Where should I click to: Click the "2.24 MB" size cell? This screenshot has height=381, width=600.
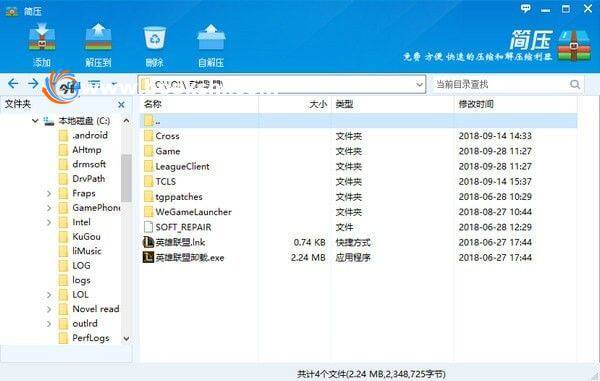coord(308,258)
